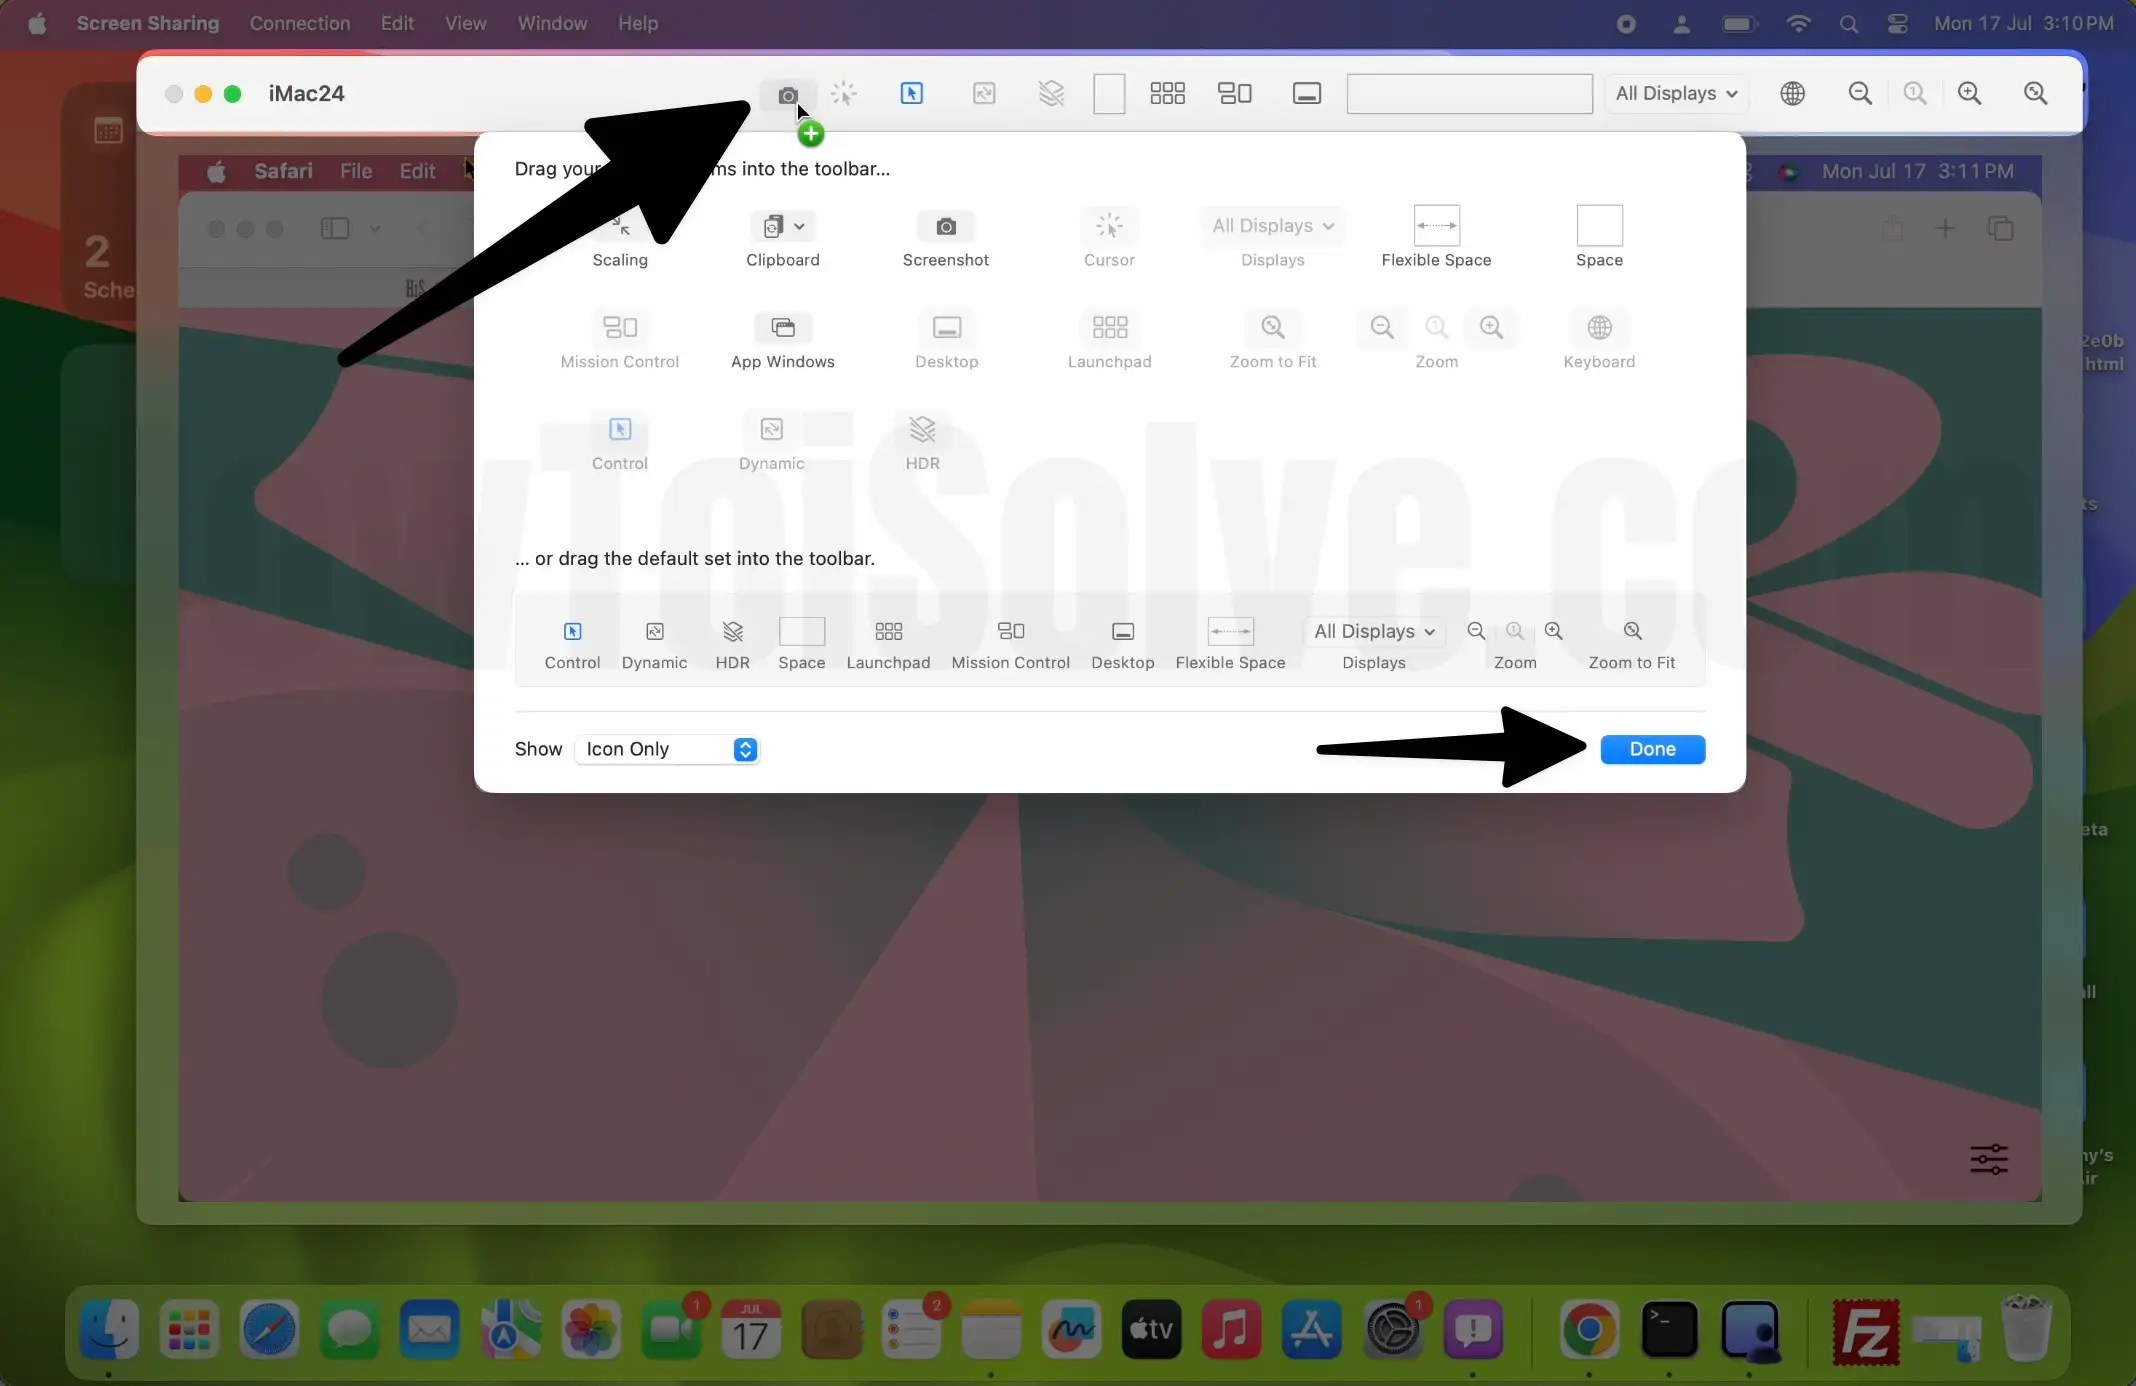
Task: Select the HDR icon in the default set
Action: (732, 632)
